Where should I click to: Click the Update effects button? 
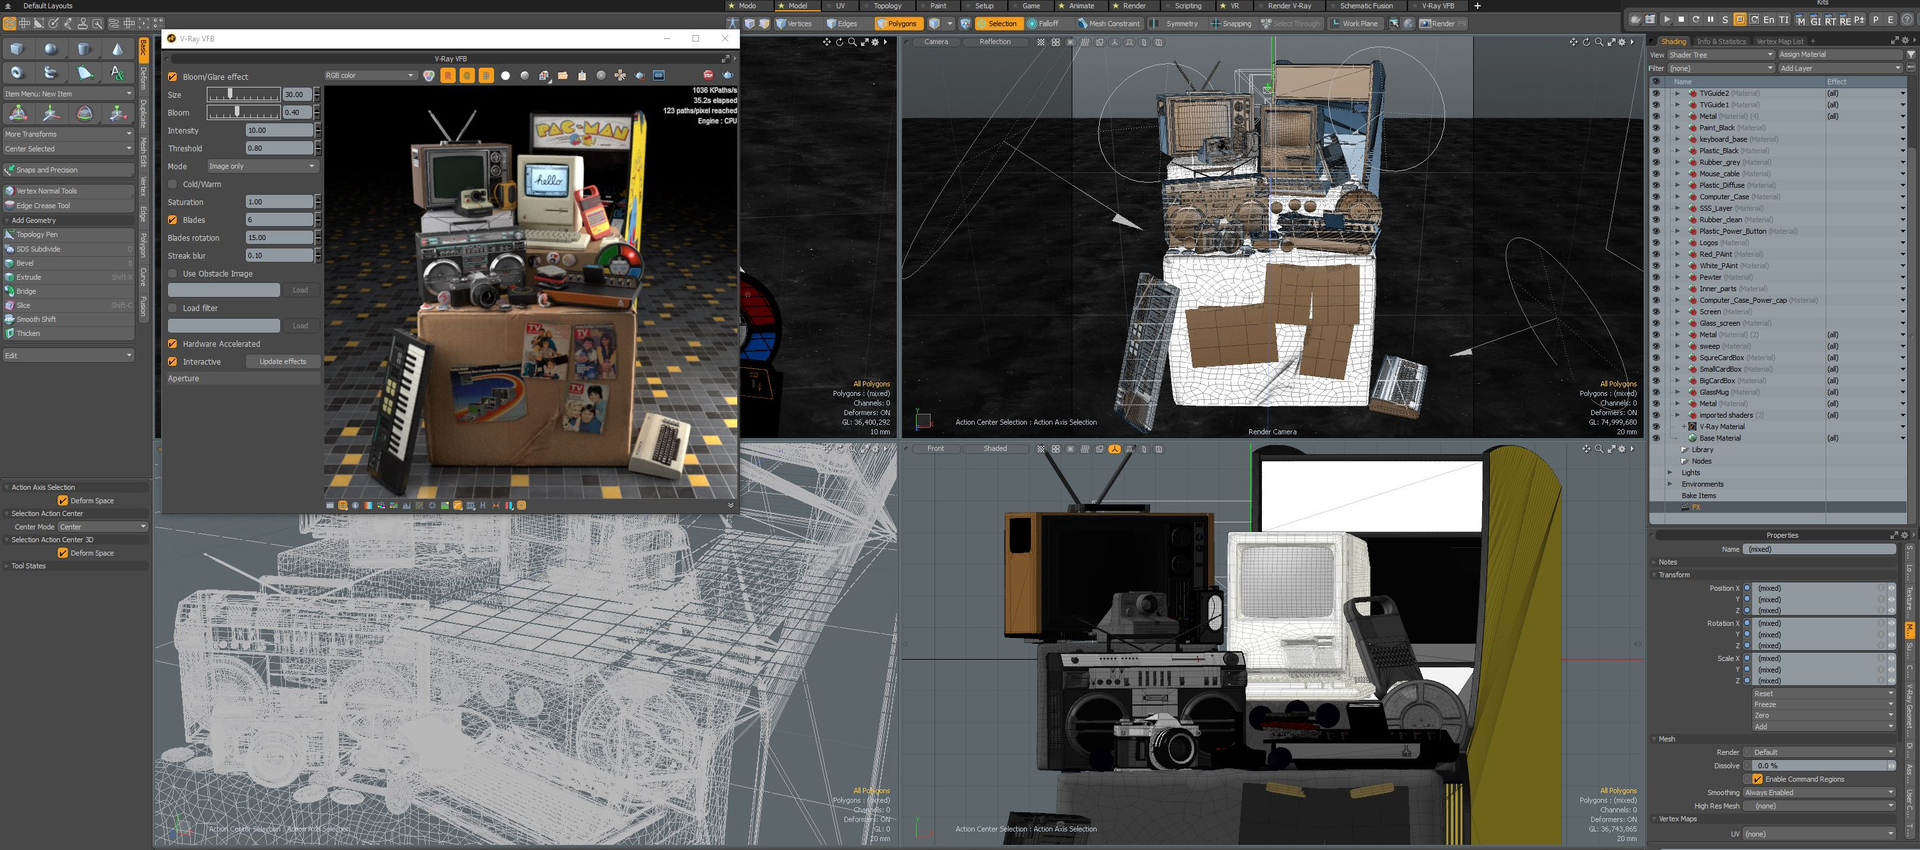point(283,362)
